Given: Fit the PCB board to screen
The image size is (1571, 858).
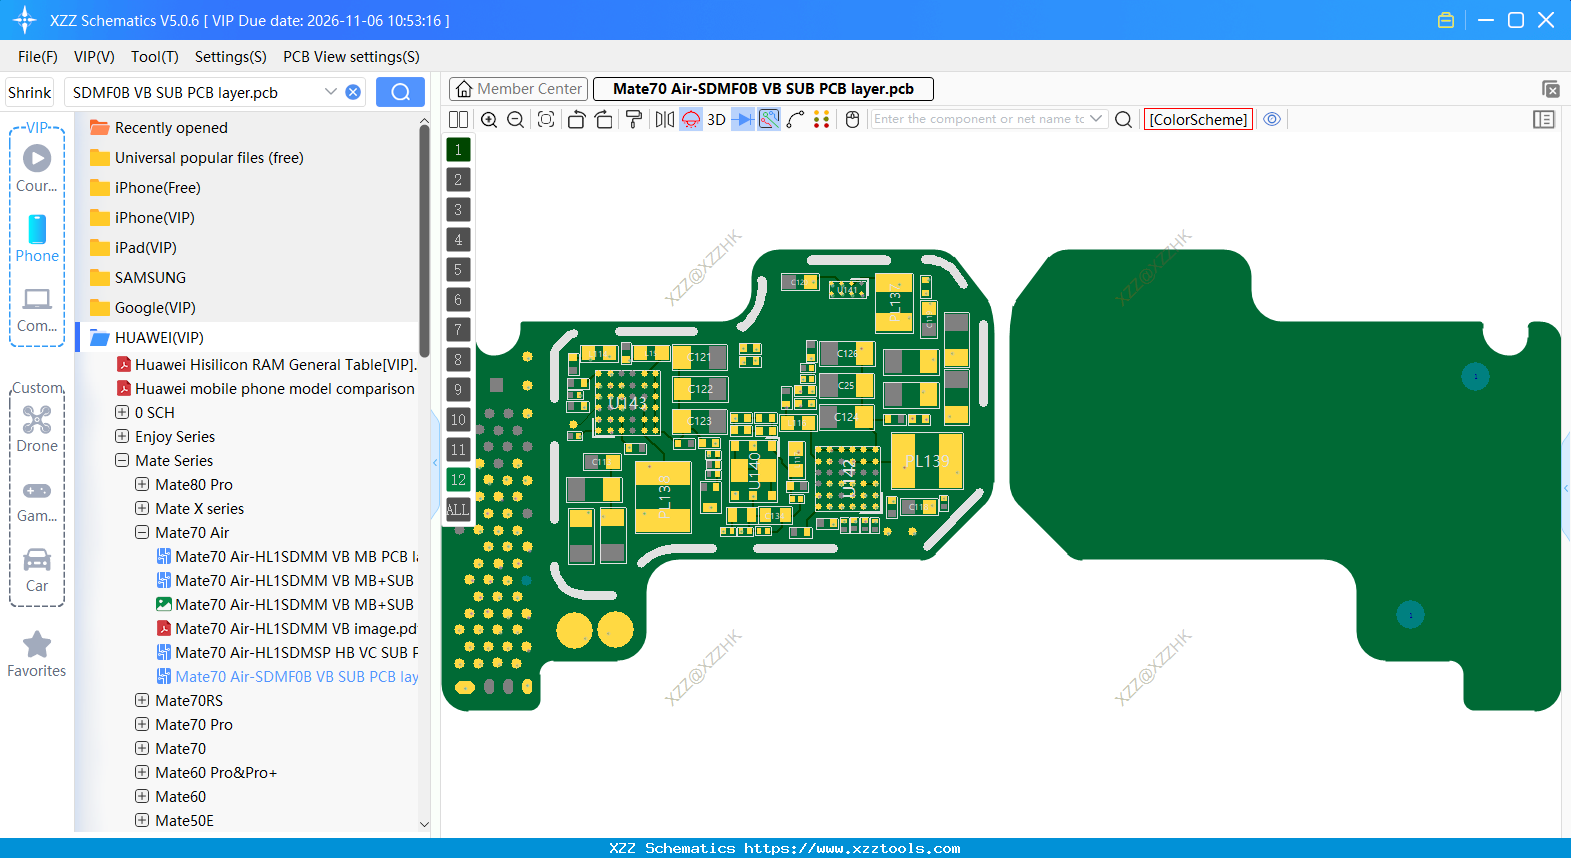Looking at the screenshot, I should [x=546, y=119].
